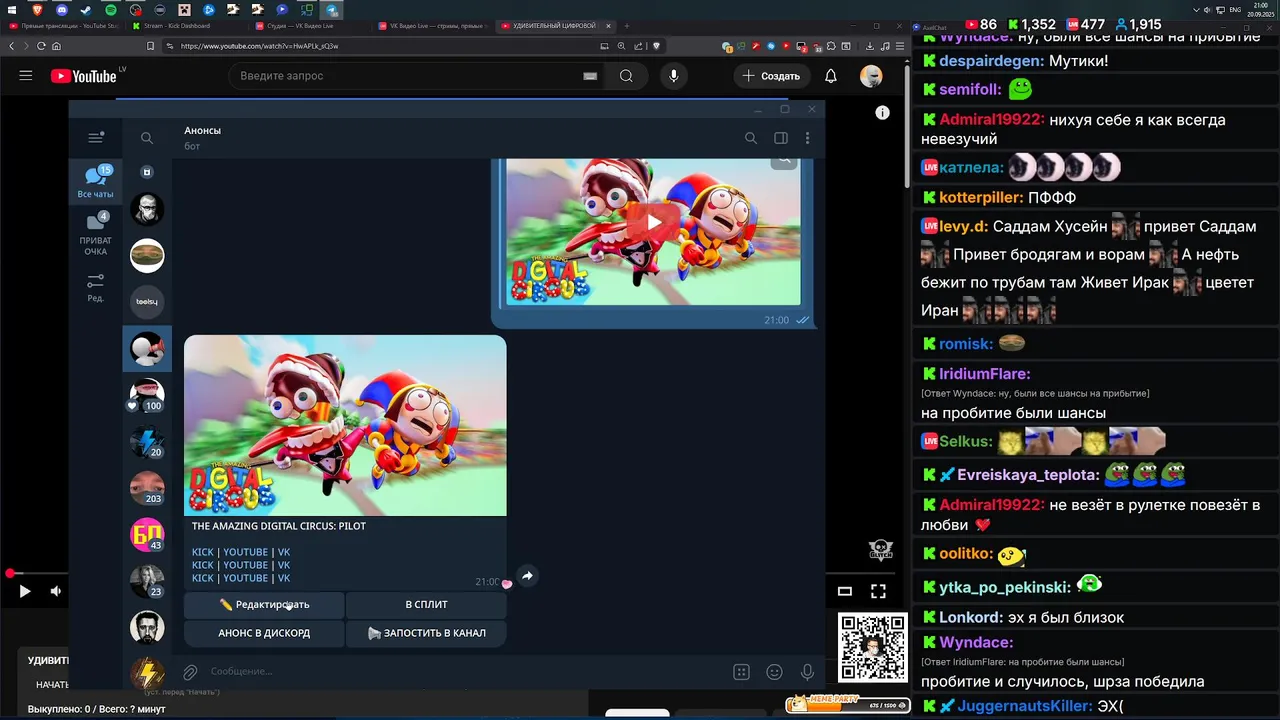Click the YouTube 'Создать' create button
Image resolution: width=1280 pixels, height=720 pixels.
click(771, 76)
